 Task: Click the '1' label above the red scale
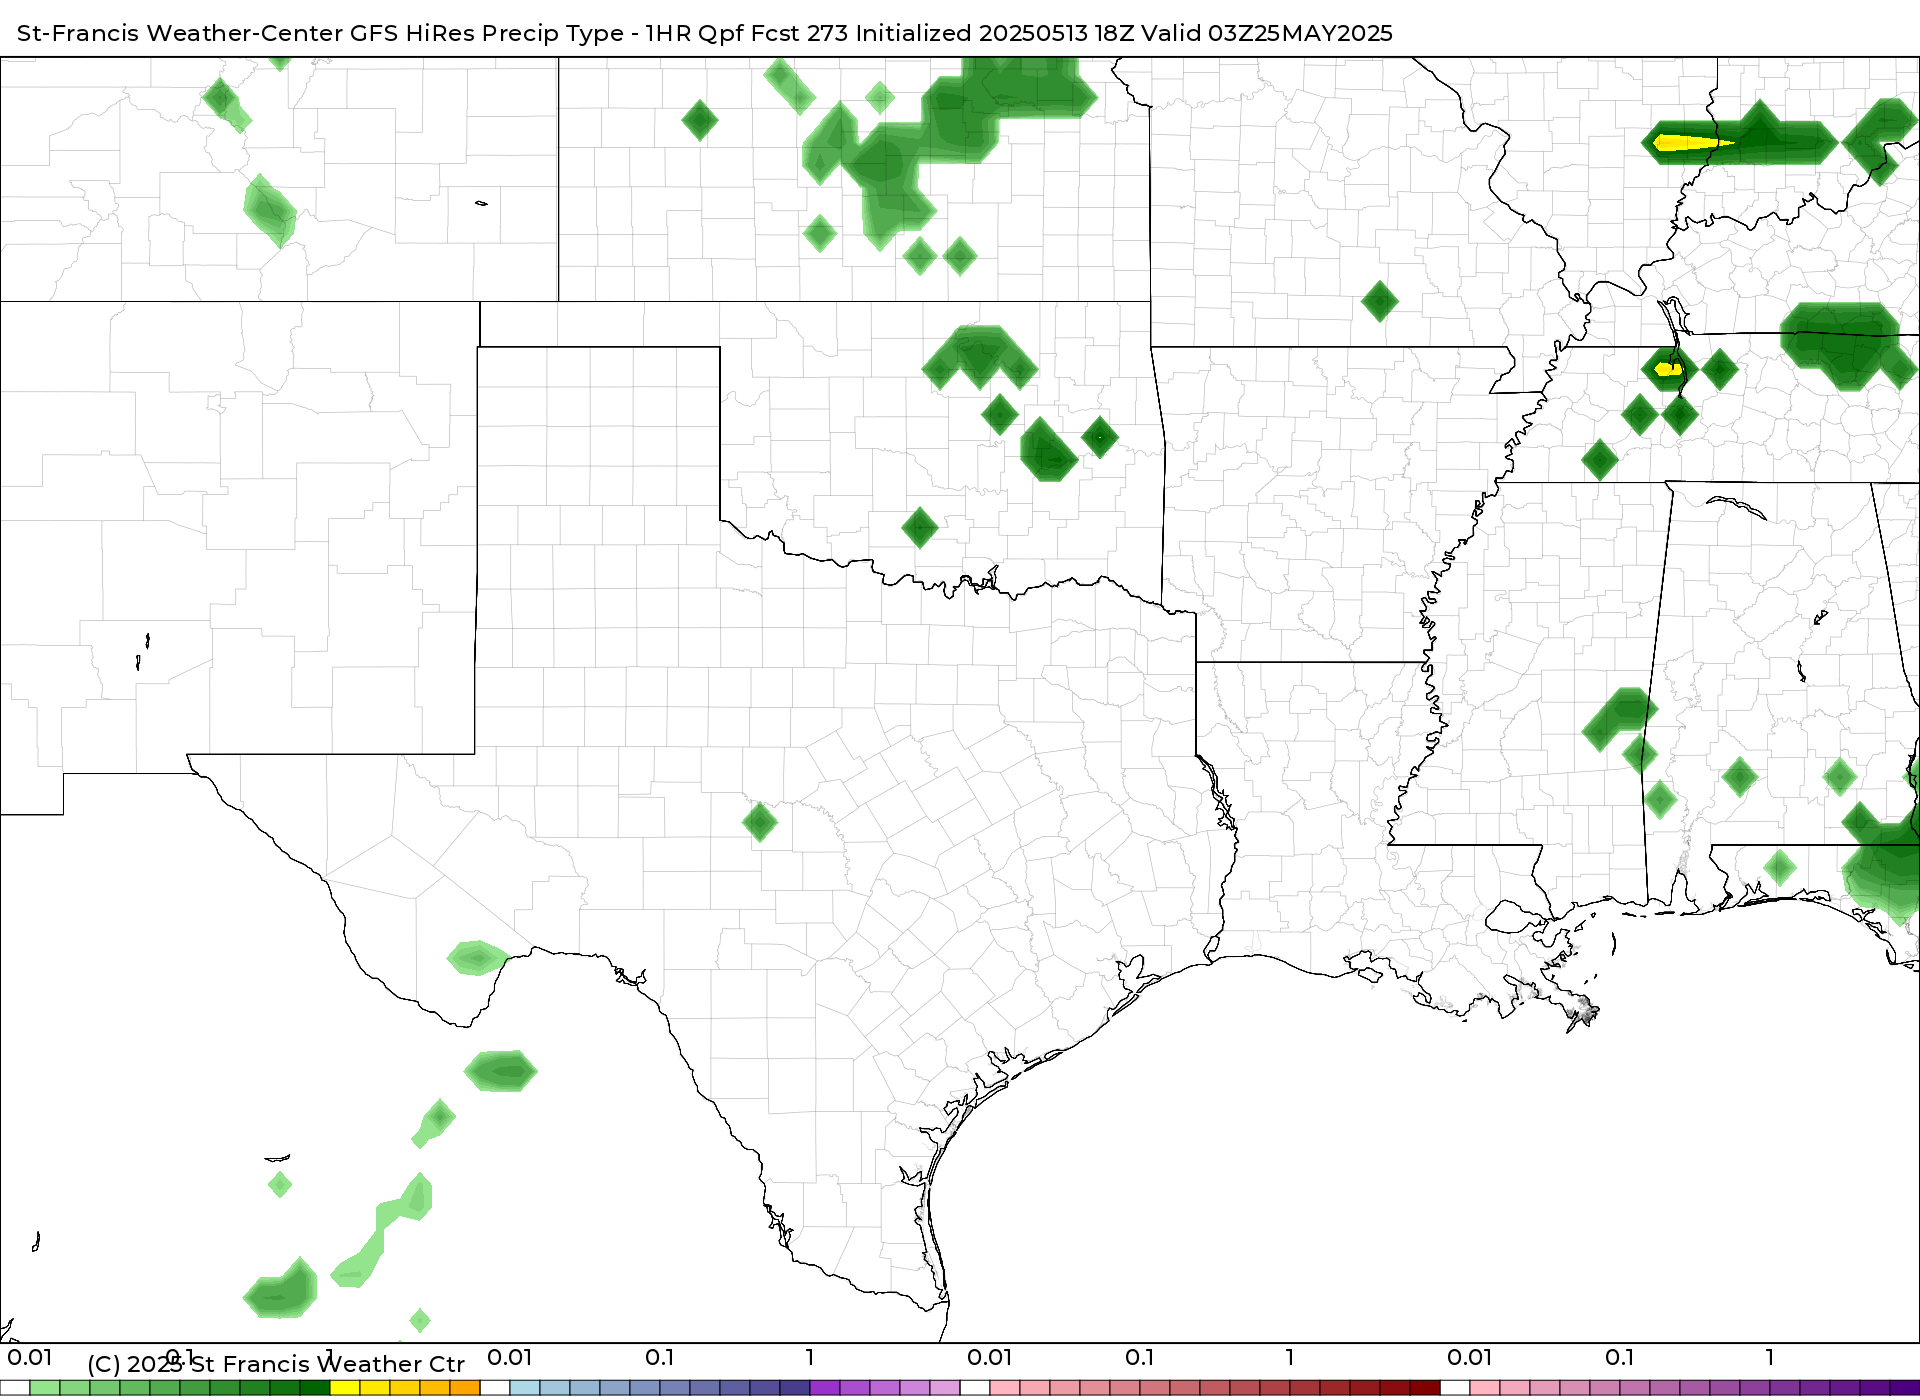click(x=1290, y=1358)
